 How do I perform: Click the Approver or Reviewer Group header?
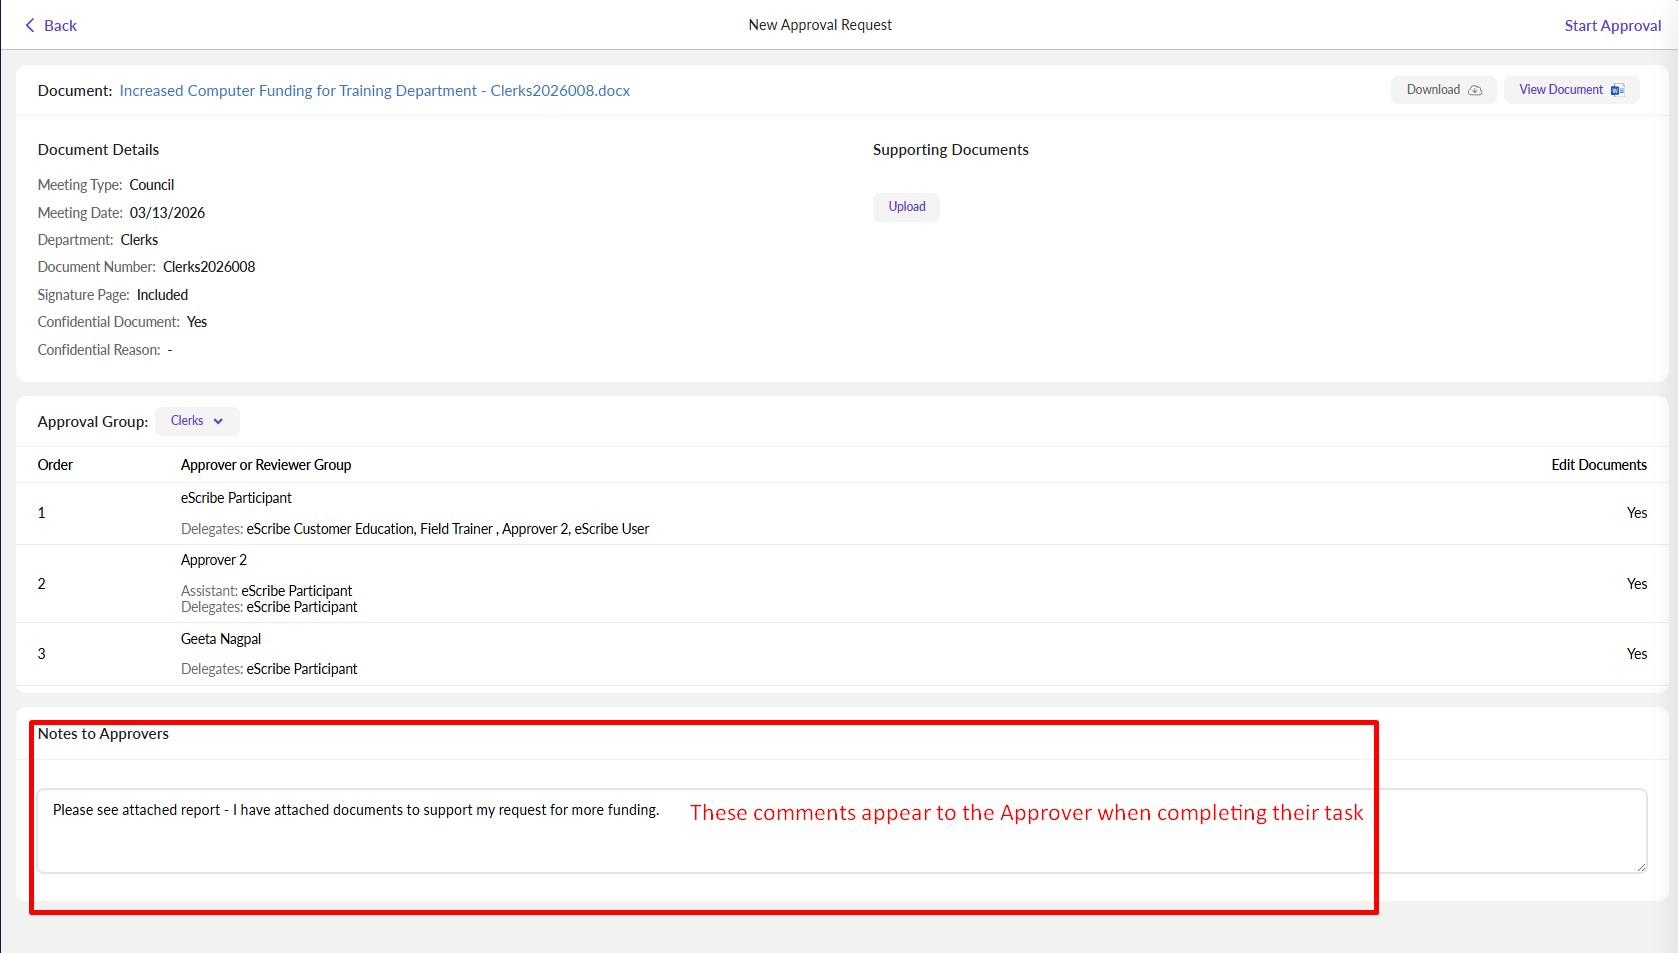(265, 465)
